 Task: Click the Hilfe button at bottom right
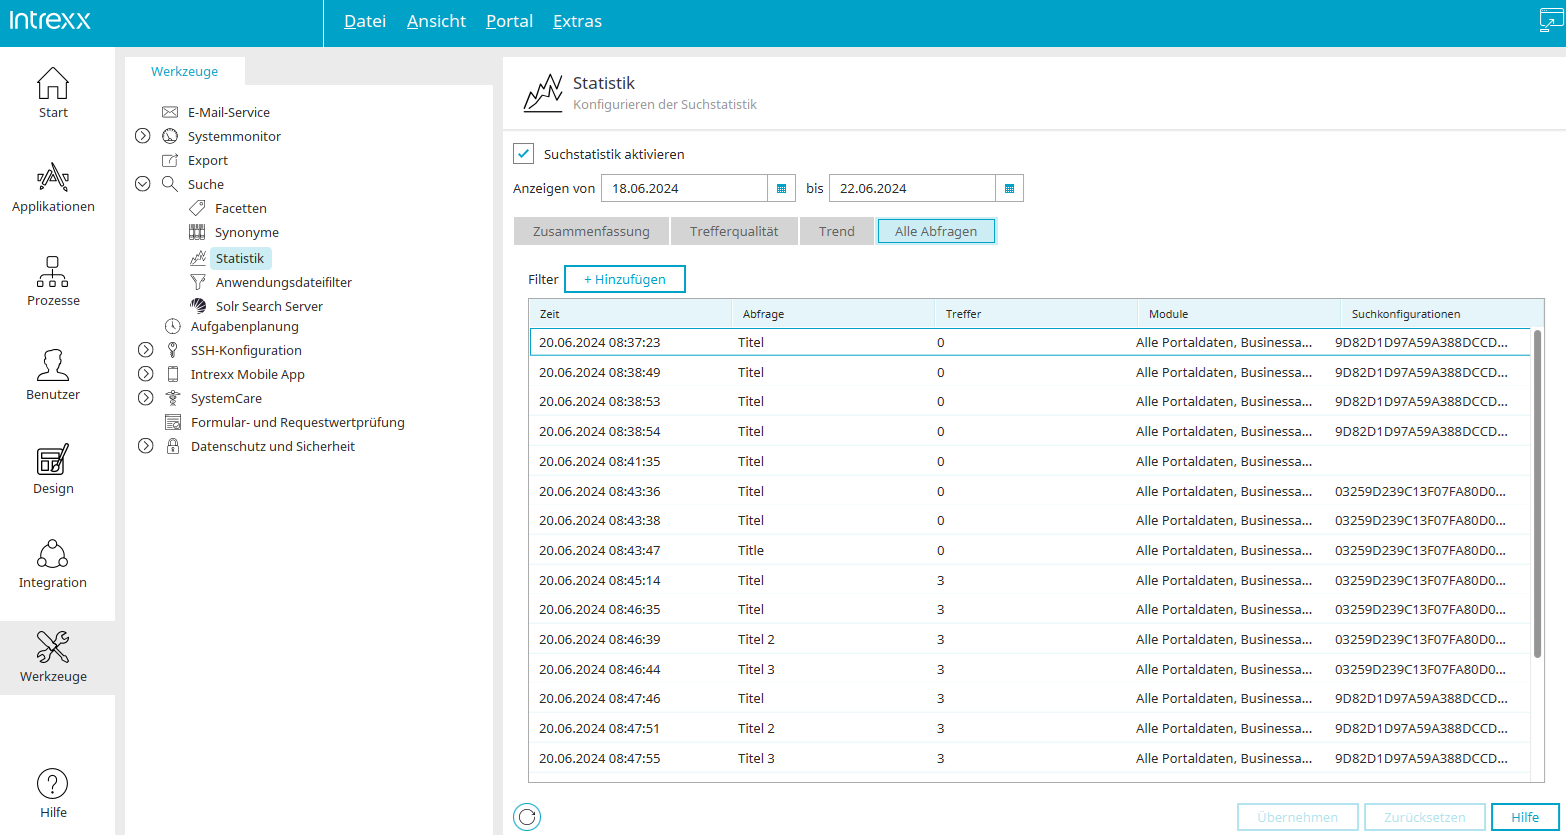point(1525,817)
